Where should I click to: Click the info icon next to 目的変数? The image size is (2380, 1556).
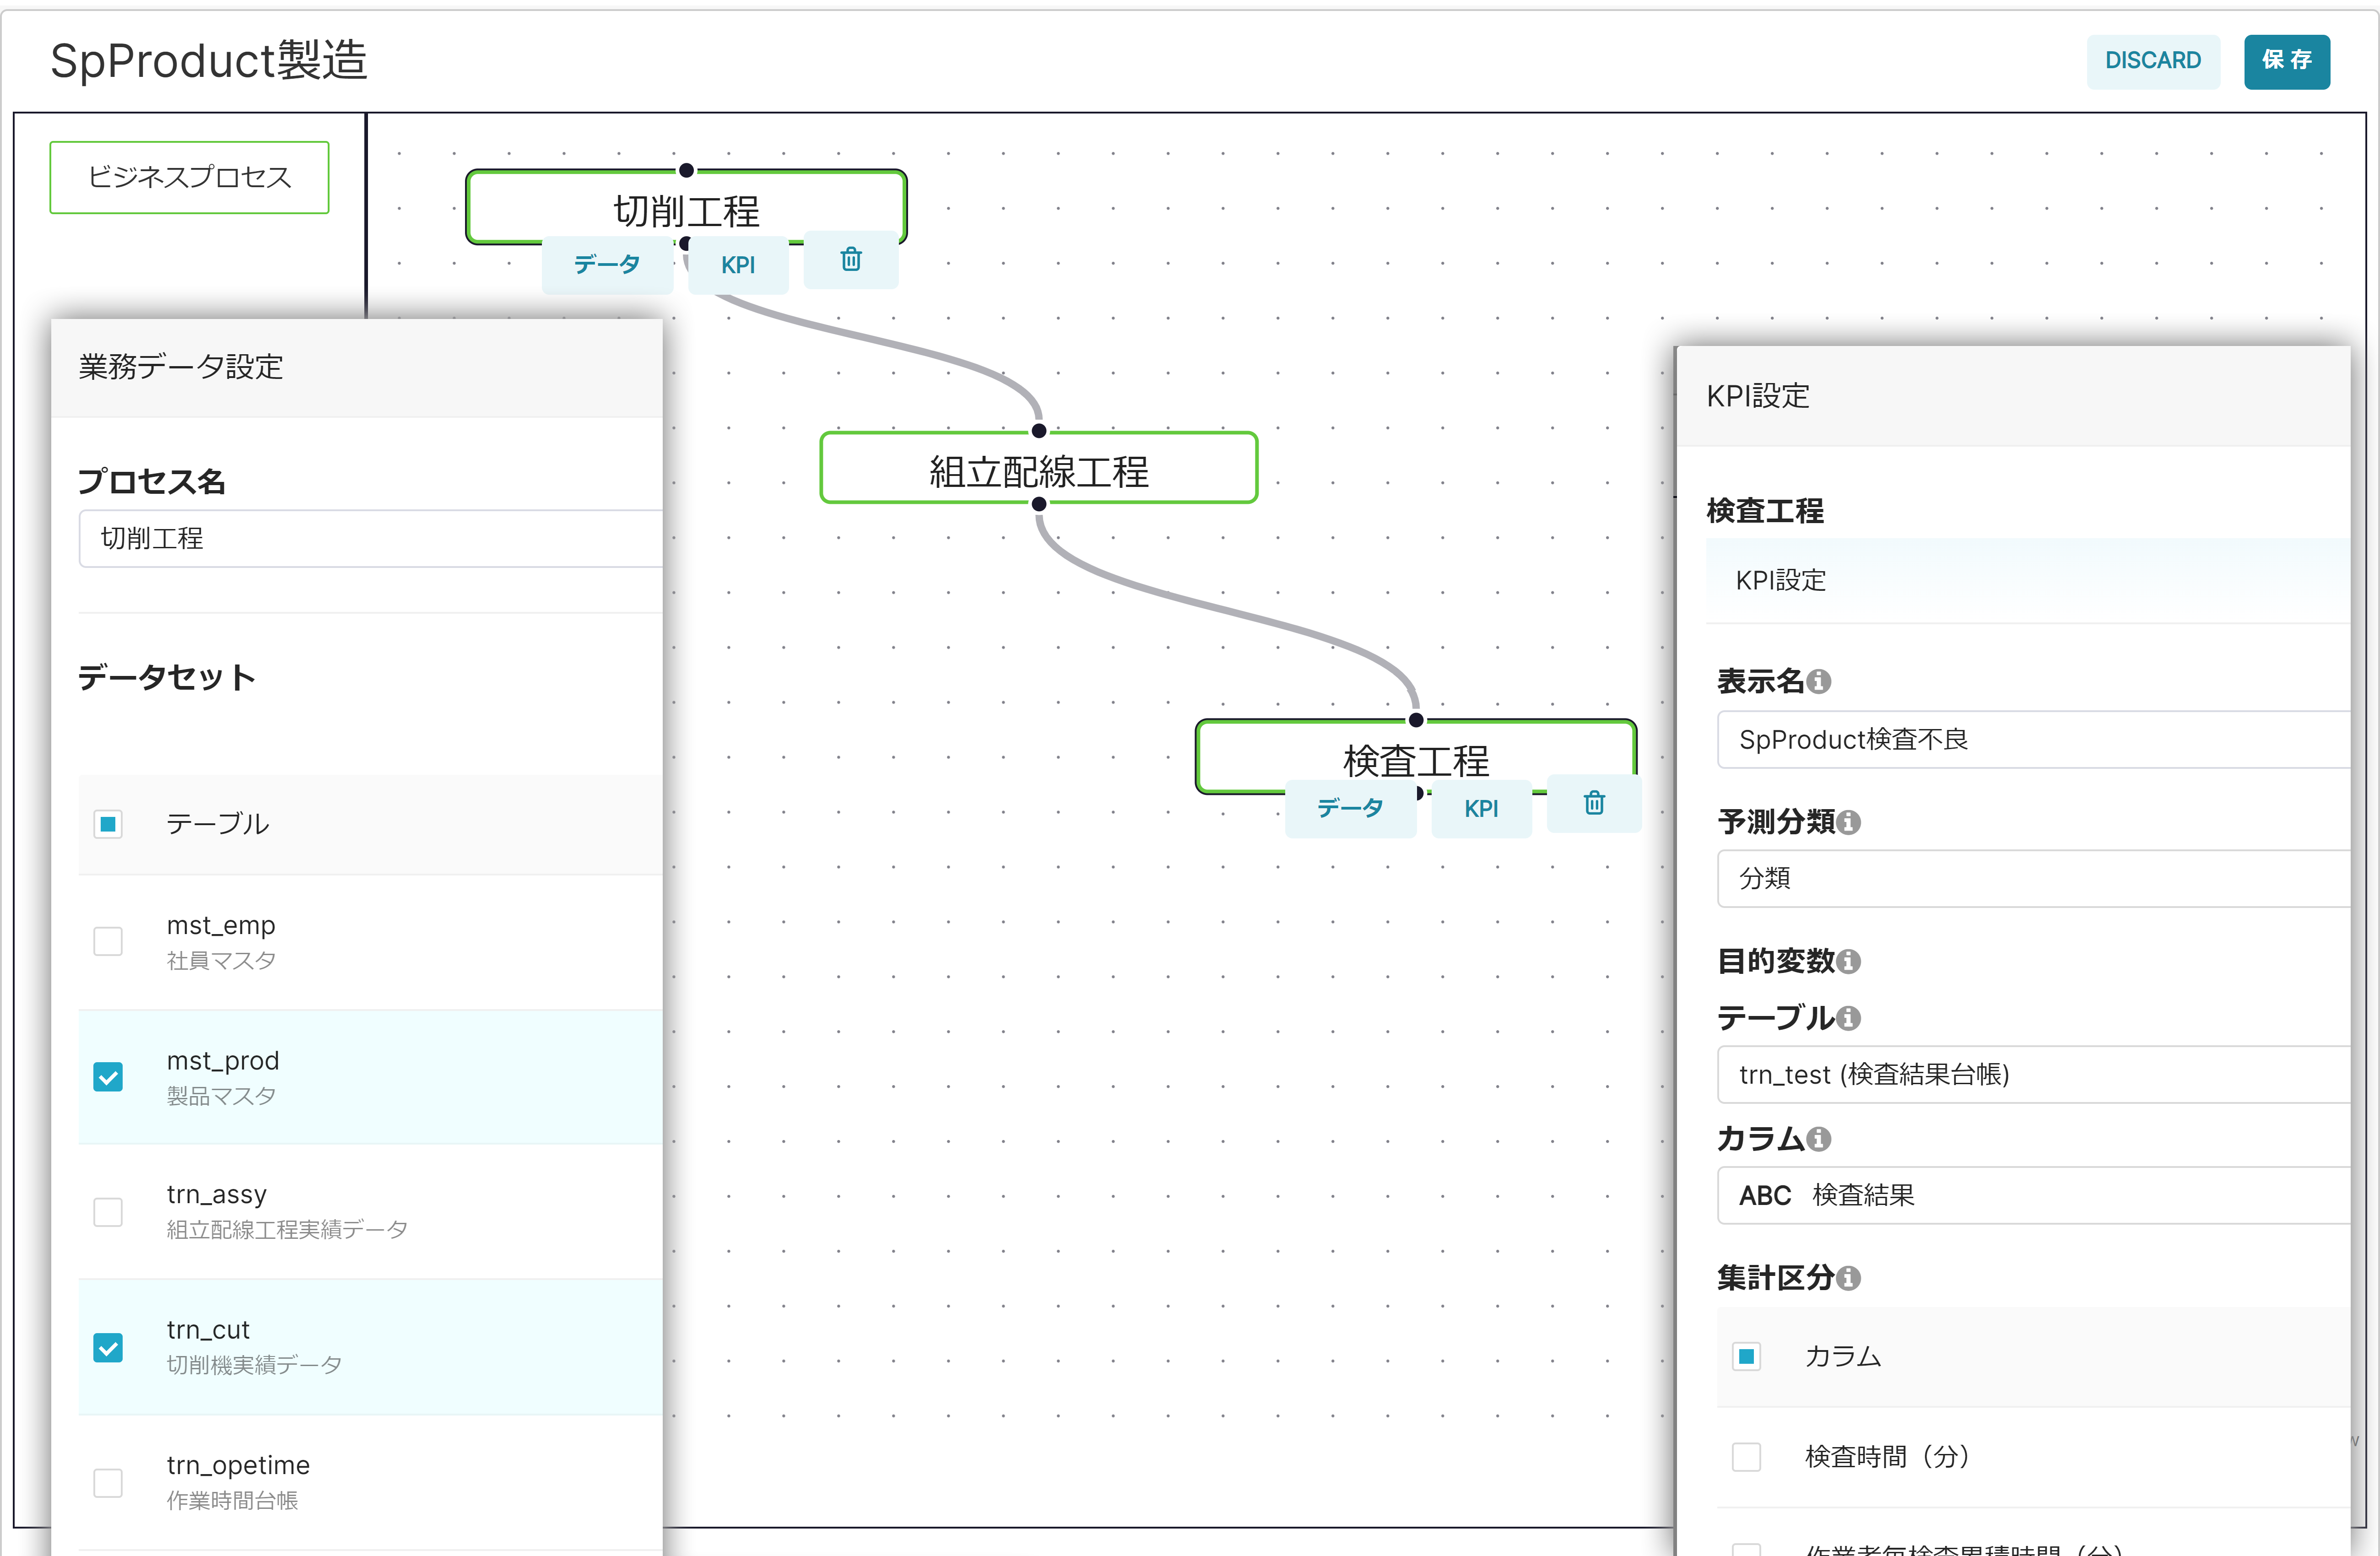click(1849, 962)
